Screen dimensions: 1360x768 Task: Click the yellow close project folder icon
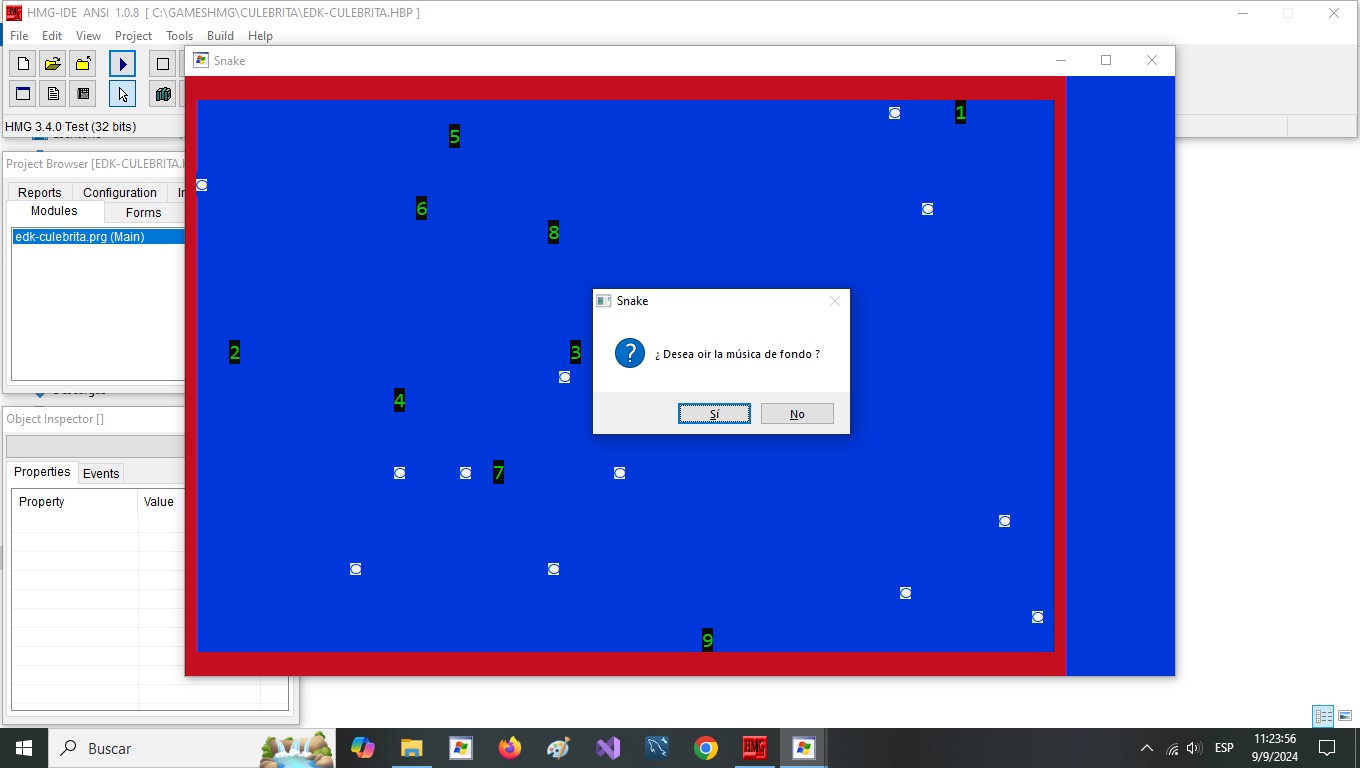tap(83, 64)
